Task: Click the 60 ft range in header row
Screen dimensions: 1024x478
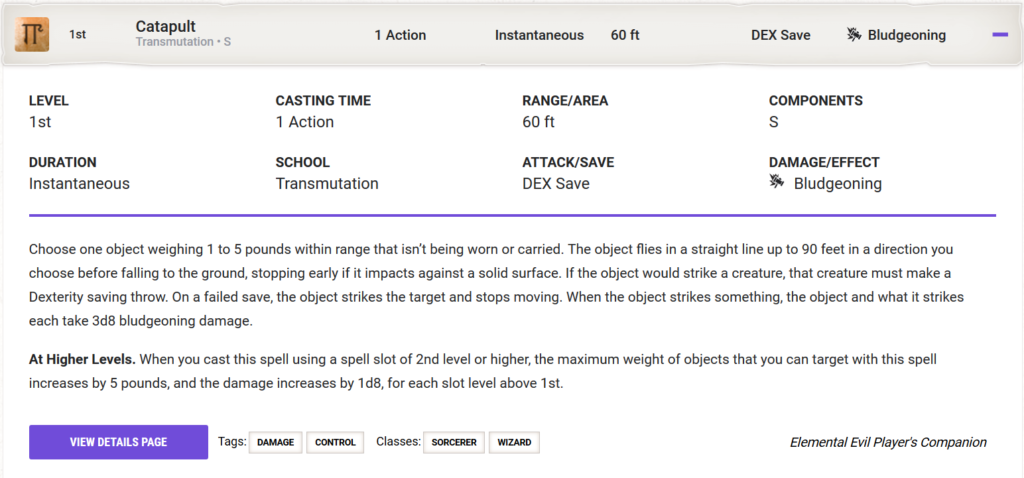Action: coord(625,35)
